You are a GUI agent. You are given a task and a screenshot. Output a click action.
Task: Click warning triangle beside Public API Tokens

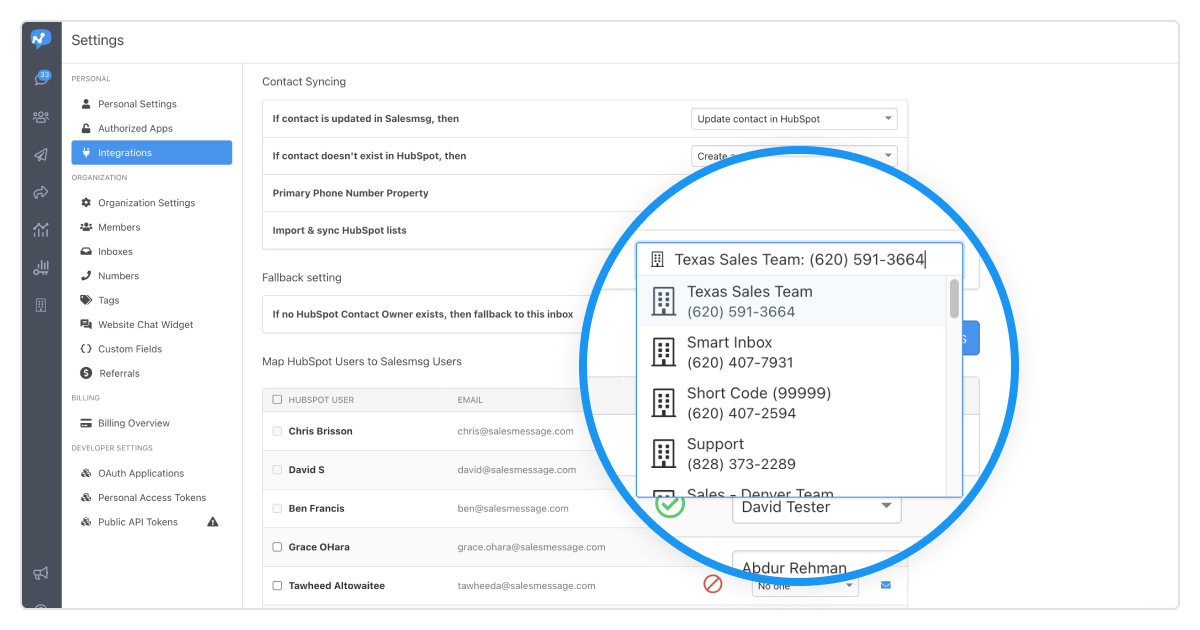pyautogui.click(x=212, y=522)
